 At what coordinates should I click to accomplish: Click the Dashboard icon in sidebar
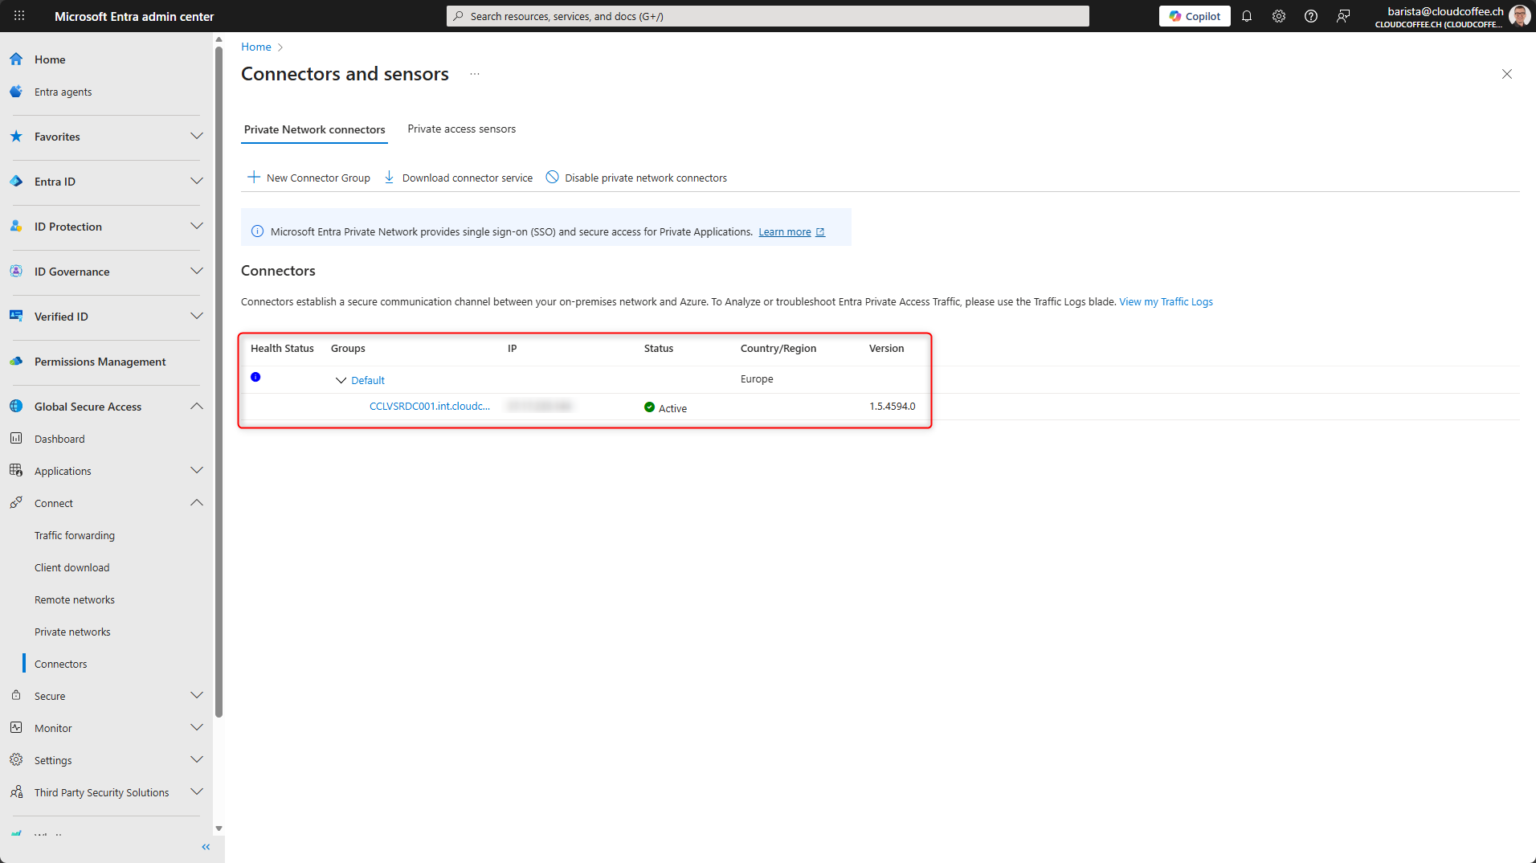pos(16,438)
